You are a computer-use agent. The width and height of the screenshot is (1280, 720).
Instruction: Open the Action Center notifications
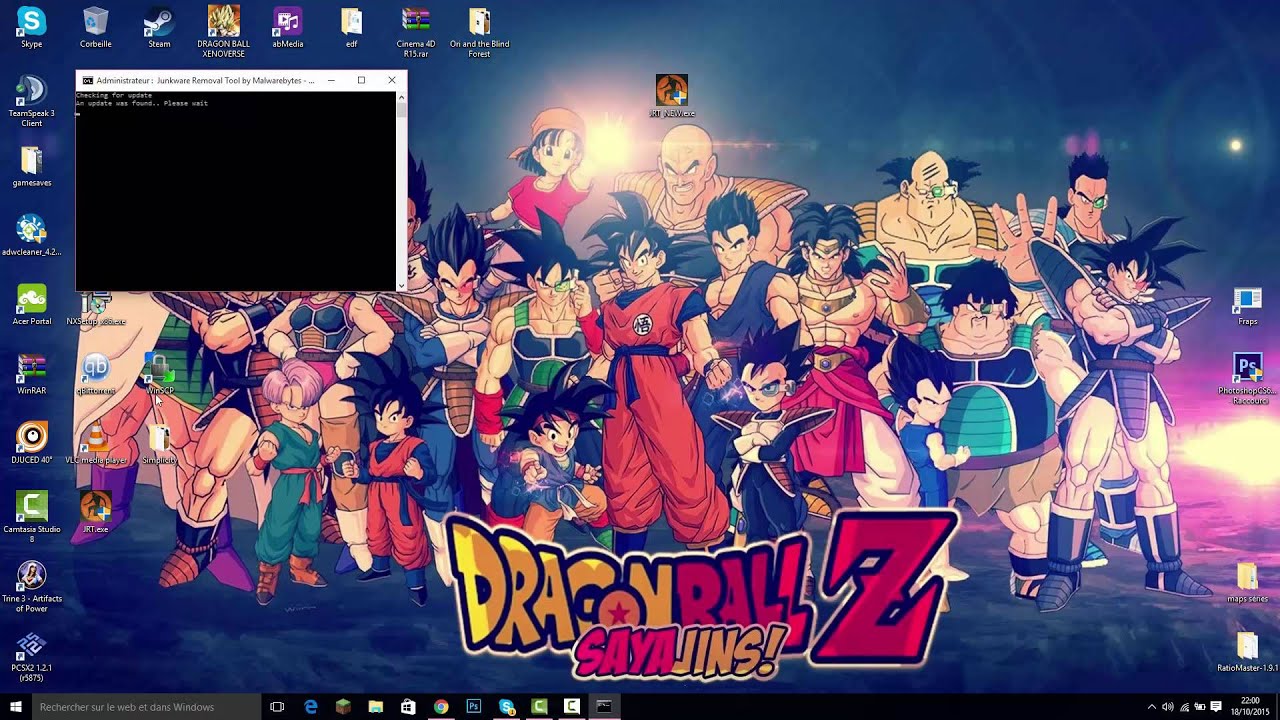pyautogui.click(x=1216, y=706)
